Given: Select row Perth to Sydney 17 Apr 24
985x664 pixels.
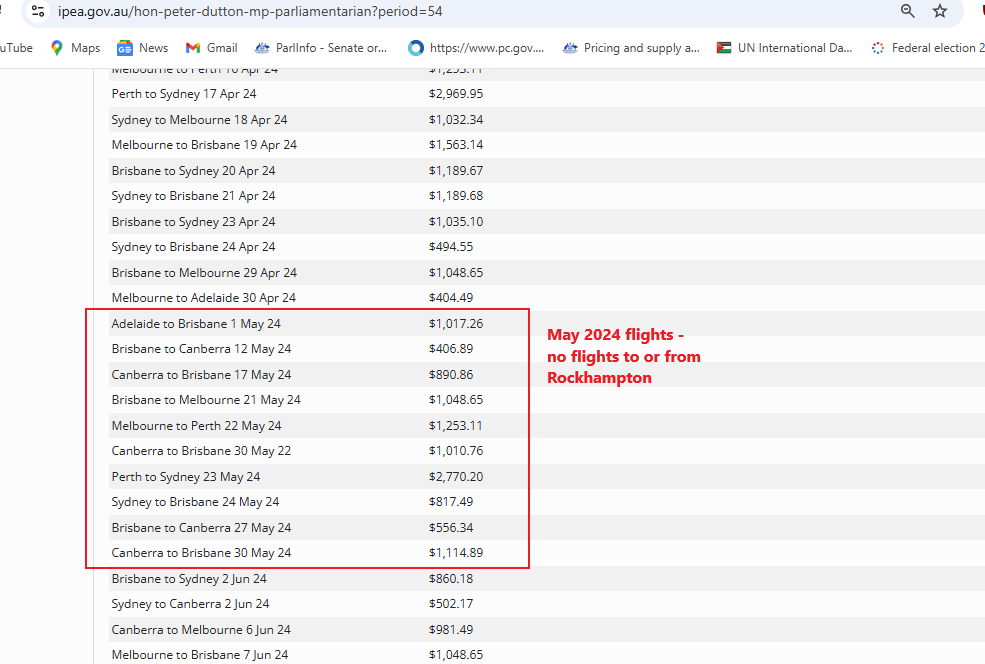Looking at the screenshot, I should [x=547, y=94].
